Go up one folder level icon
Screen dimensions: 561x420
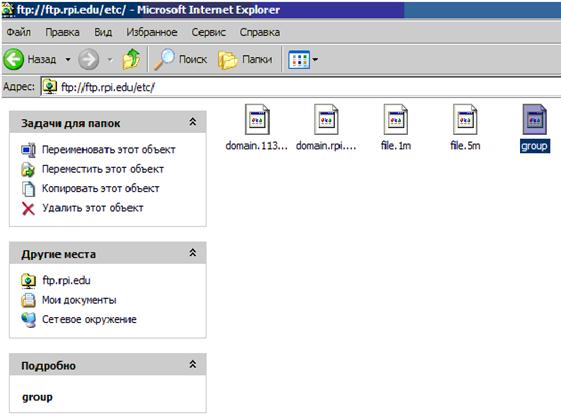[131, 59]
